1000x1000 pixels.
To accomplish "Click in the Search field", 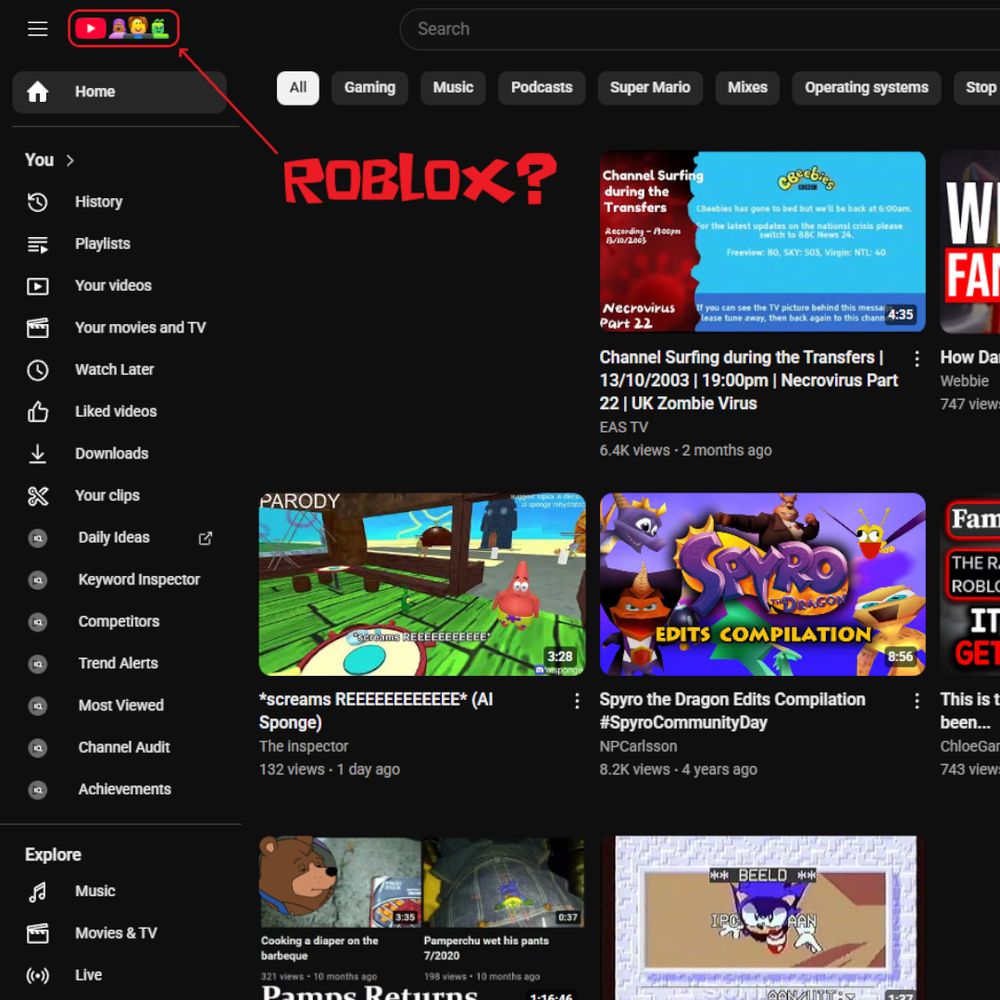I will click(700, 29).
